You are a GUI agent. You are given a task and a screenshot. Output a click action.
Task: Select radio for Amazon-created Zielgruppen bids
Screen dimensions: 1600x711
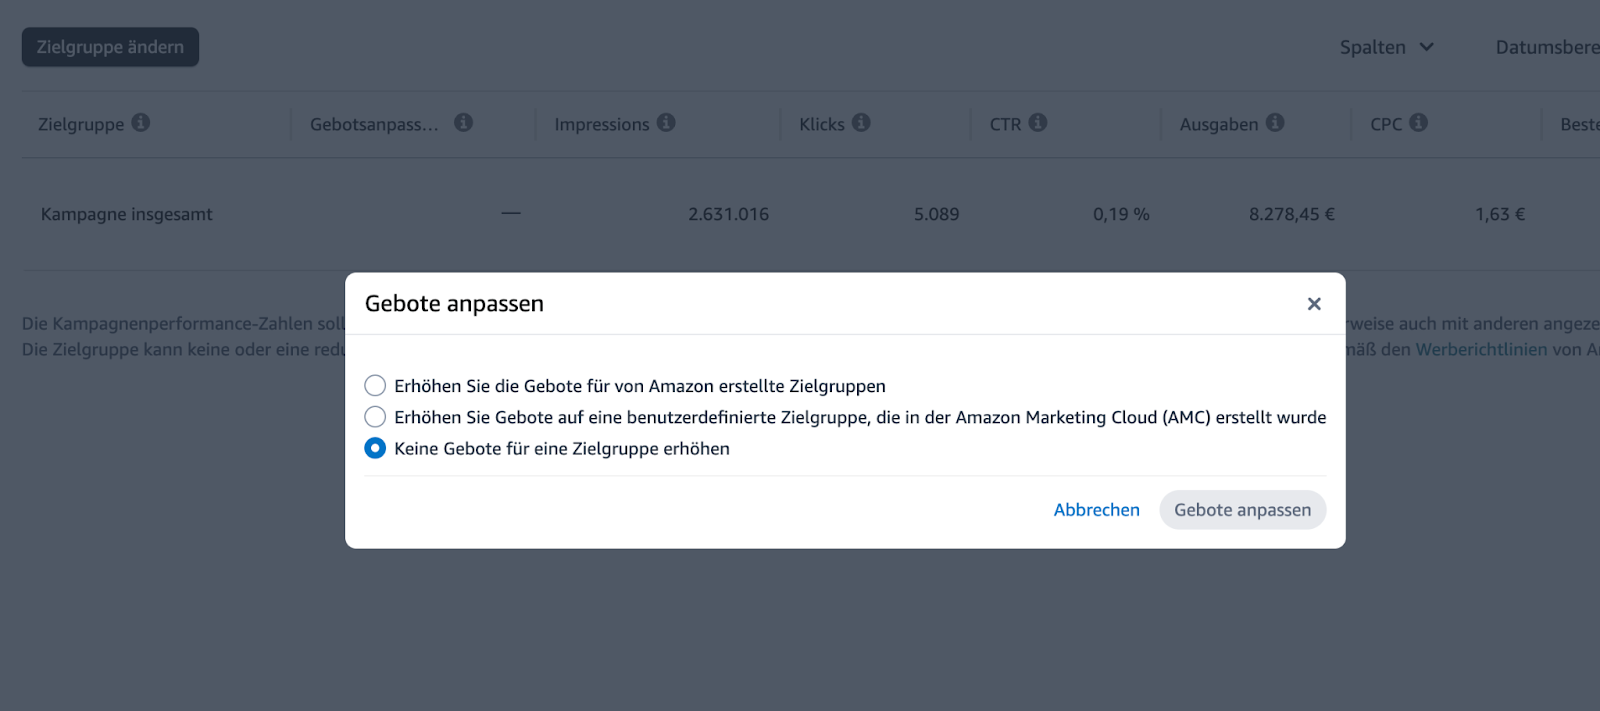point(375,386)
